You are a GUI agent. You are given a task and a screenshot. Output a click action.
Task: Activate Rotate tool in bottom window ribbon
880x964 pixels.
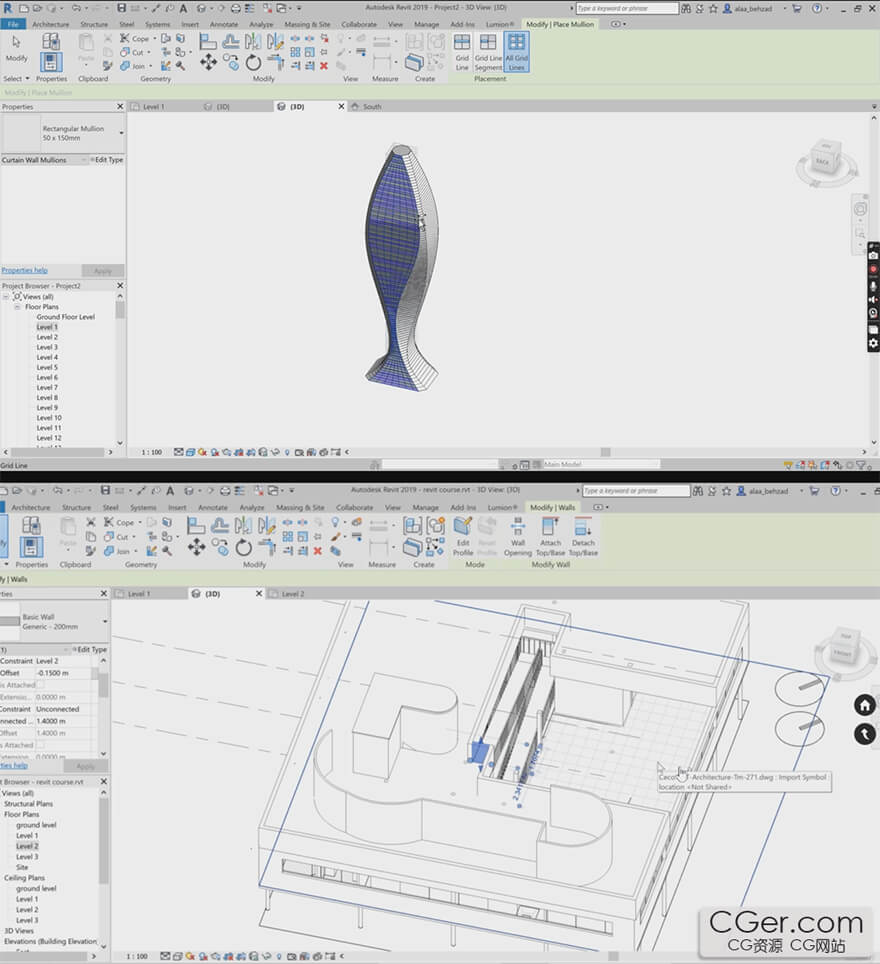pyautogui.click(x=244, y=547)
